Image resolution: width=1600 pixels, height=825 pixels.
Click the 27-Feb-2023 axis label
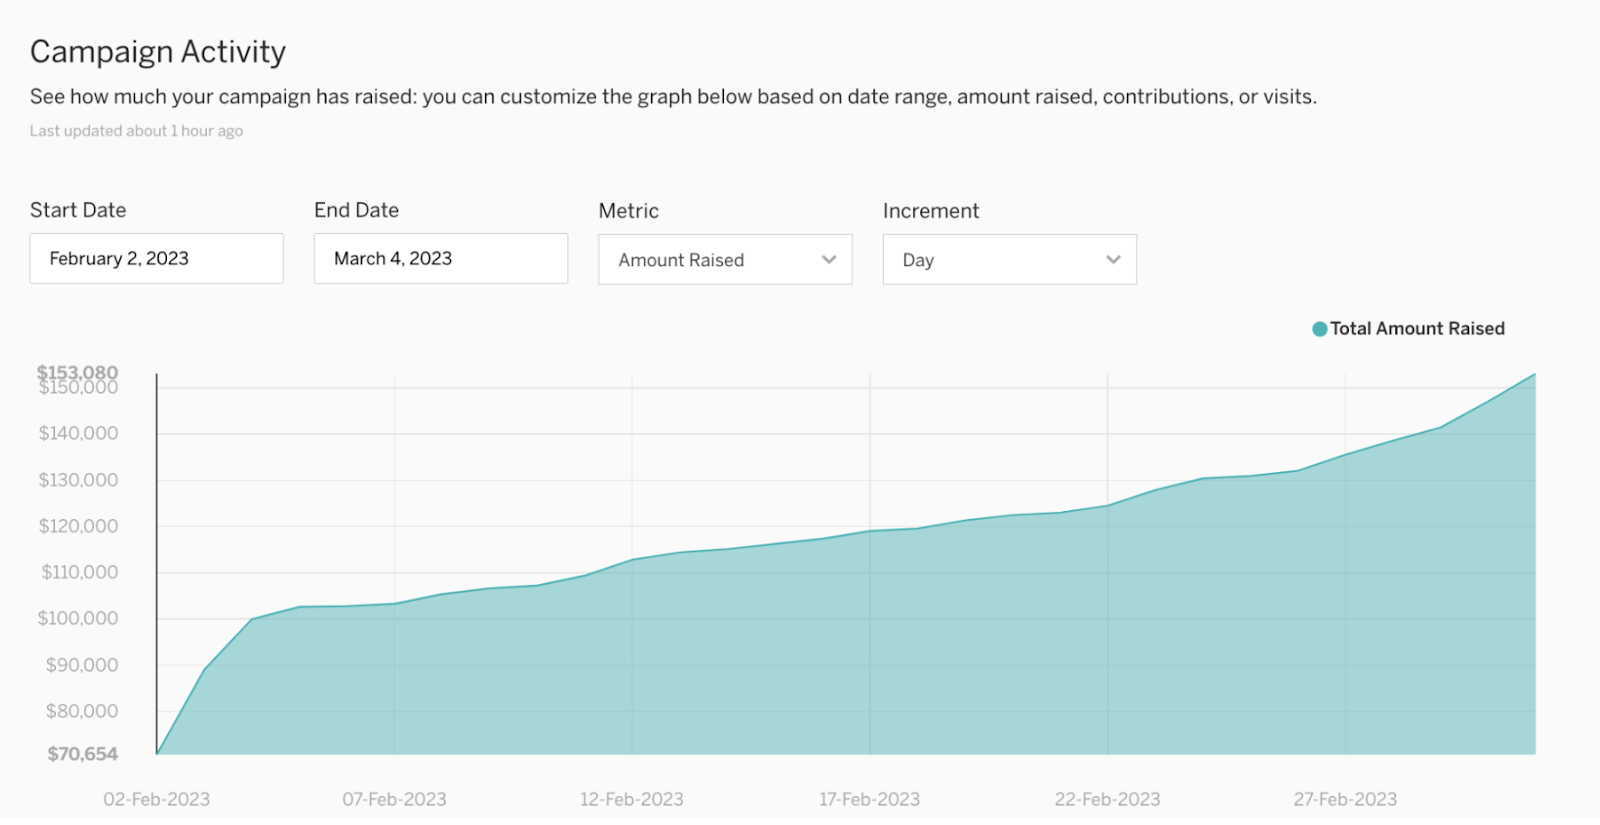click(1345, 800)
